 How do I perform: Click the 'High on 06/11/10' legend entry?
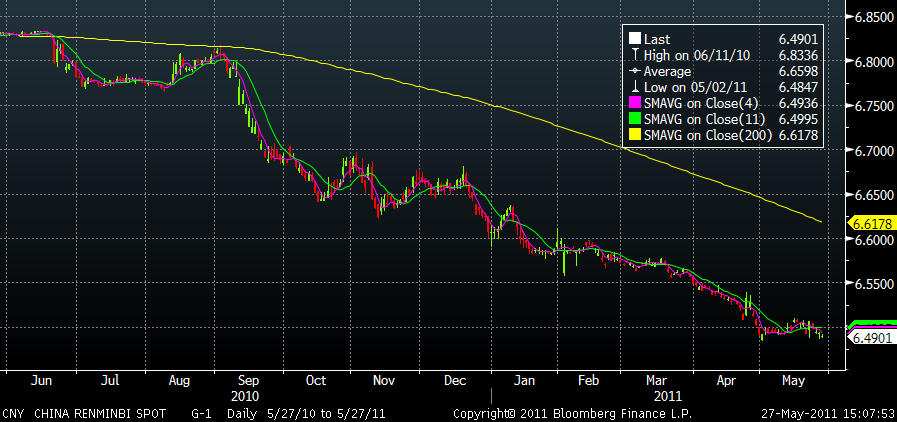coord(693,55)
